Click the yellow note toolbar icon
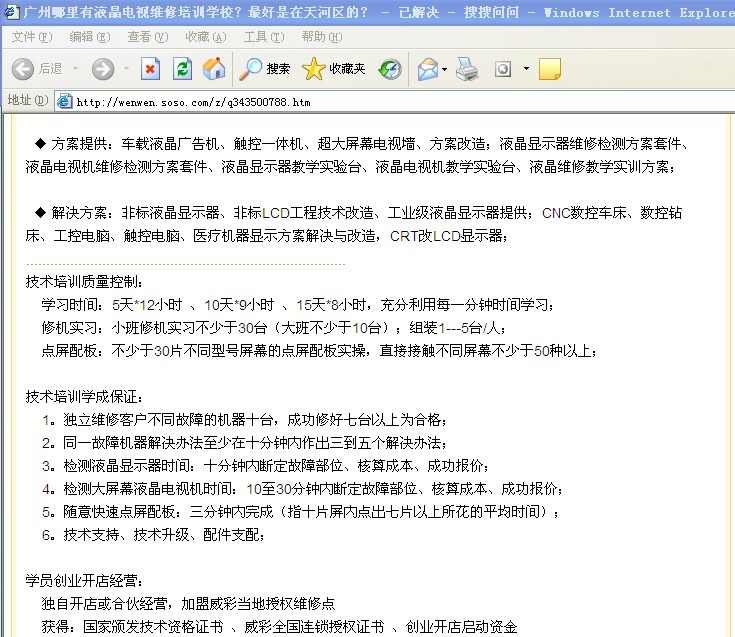The height and width of the screenshot is (637, 735). point(549,69)
